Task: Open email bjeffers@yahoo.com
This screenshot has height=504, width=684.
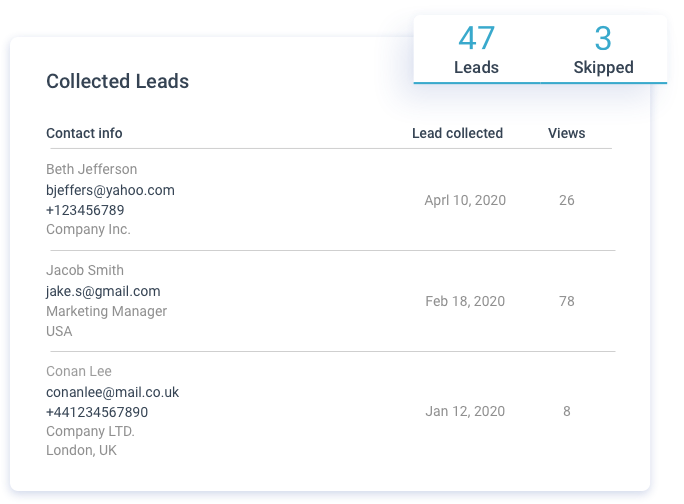Action: coord(110,190)
